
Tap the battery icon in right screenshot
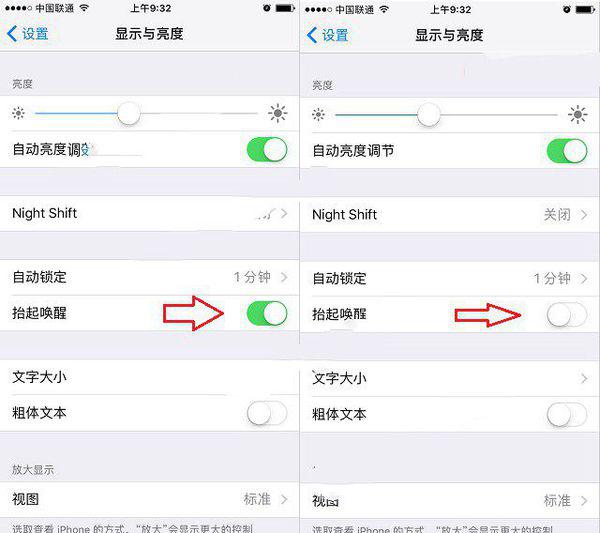pyautogui.click(x=585, y=10)
